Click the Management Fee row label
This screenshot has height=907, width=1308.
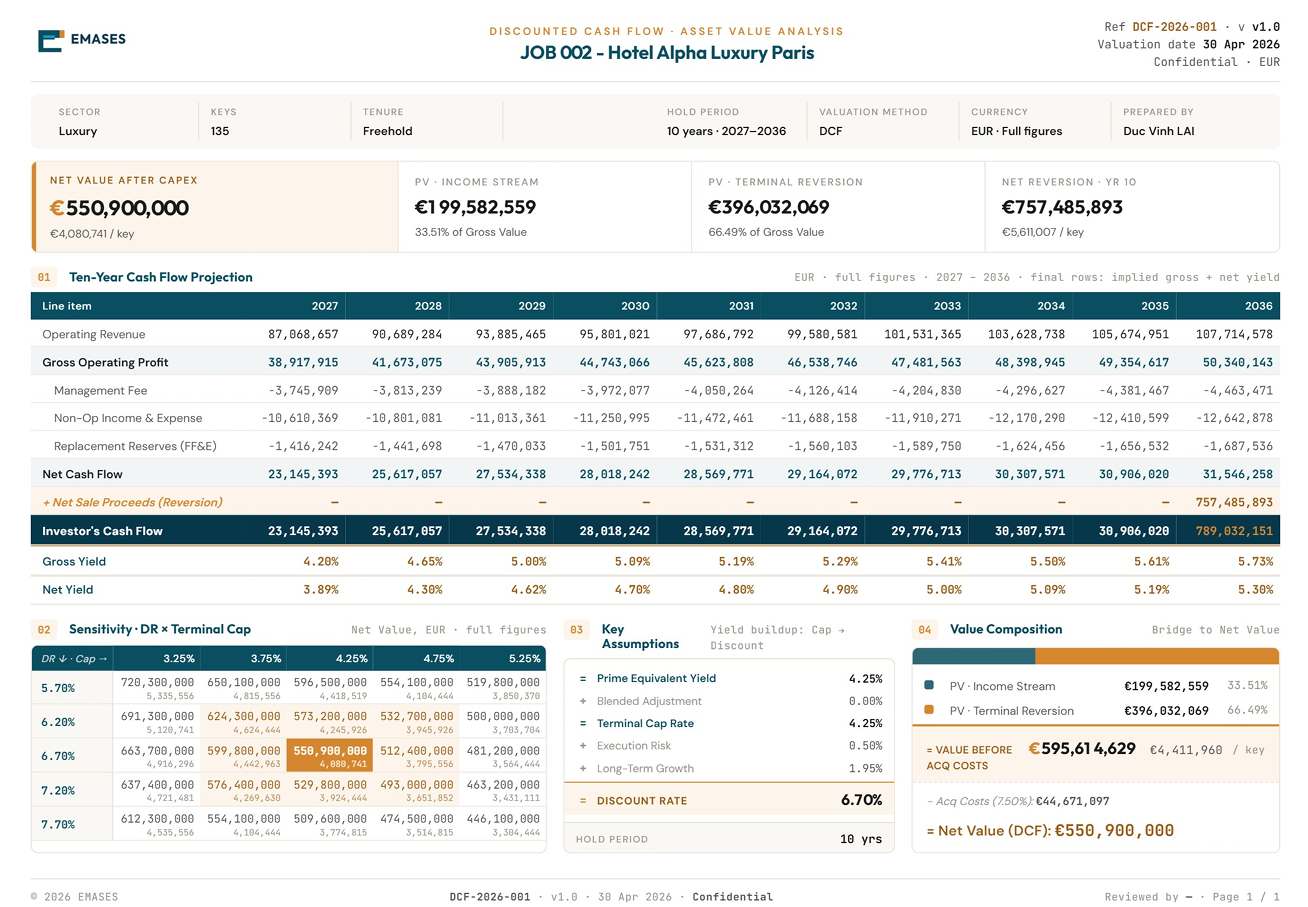pyautogui.click(x=101, y=390)
